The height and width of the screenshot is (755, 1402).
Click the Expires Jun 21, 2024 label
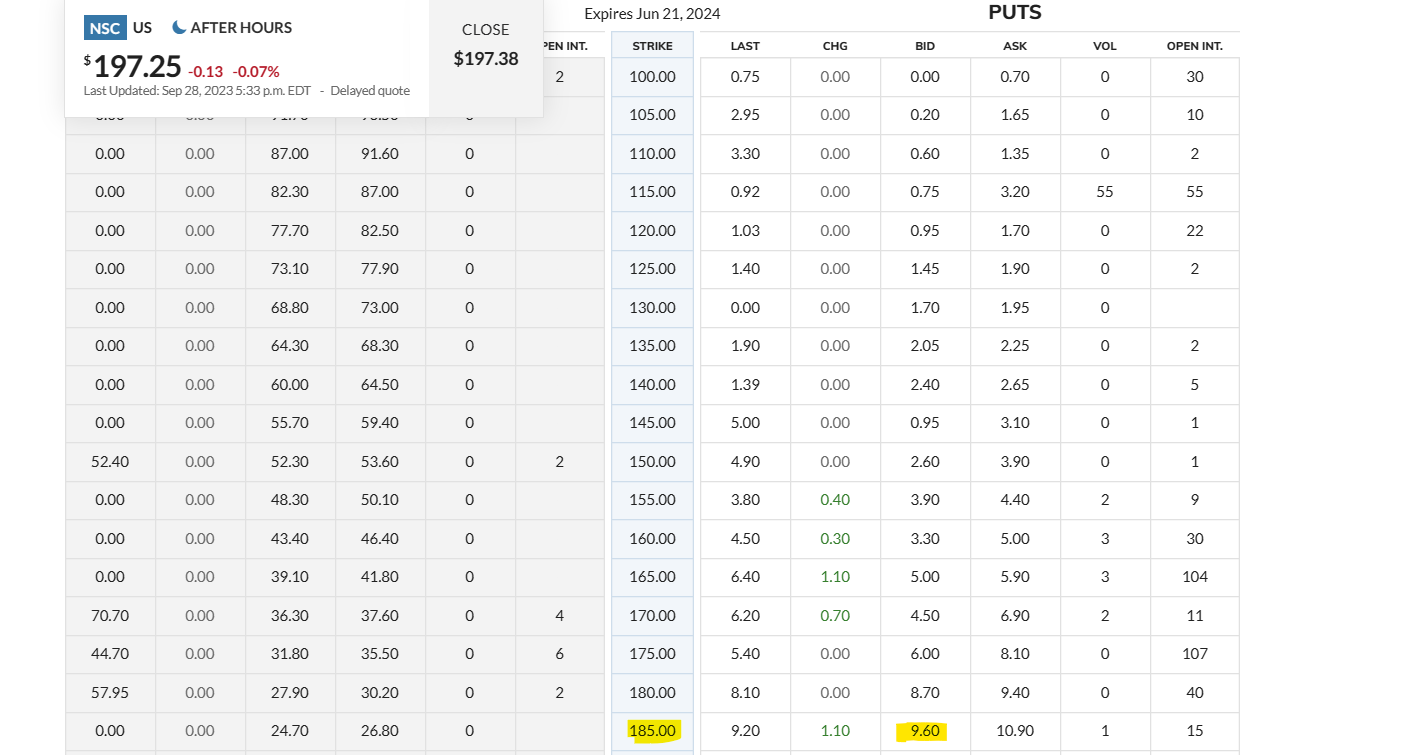pyautogui.click(x=652, y=14)
